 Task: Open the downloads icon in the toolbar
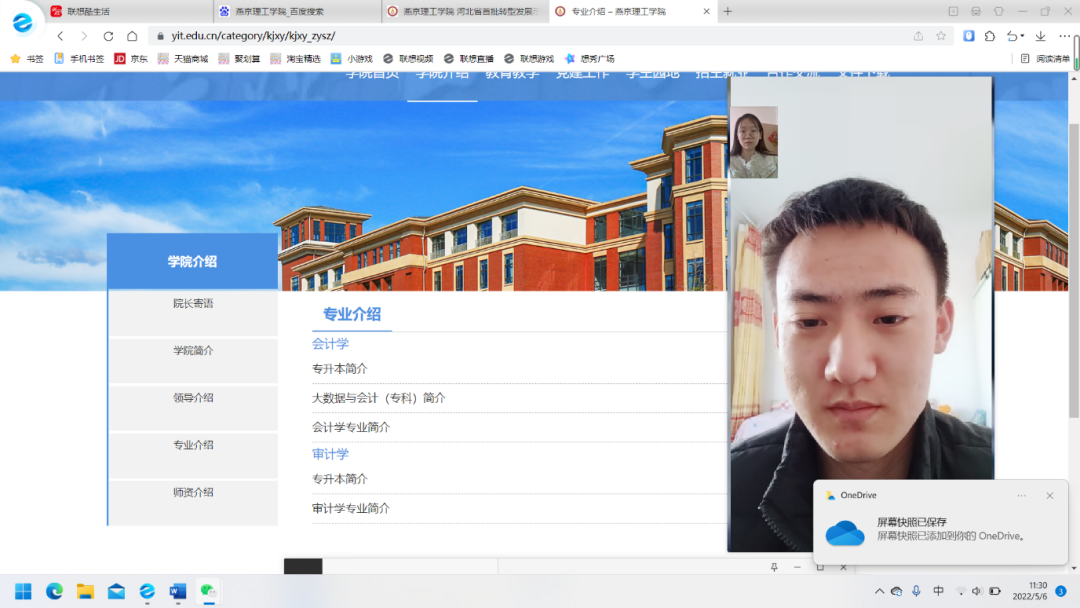(x=1040, y=36)
